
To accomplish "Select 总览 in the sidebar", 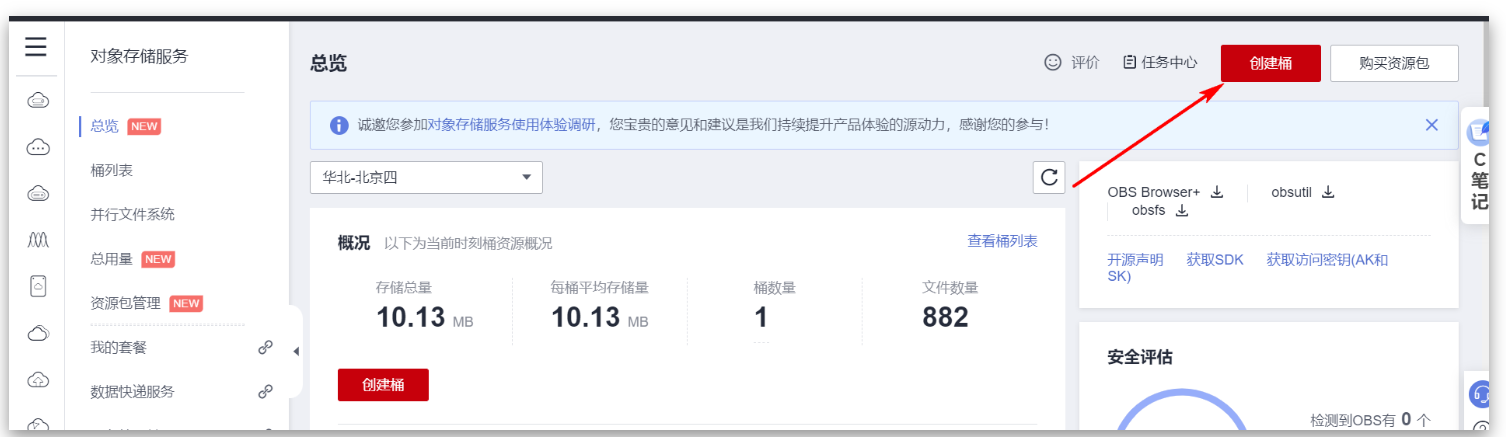I will tap(104, 126).
